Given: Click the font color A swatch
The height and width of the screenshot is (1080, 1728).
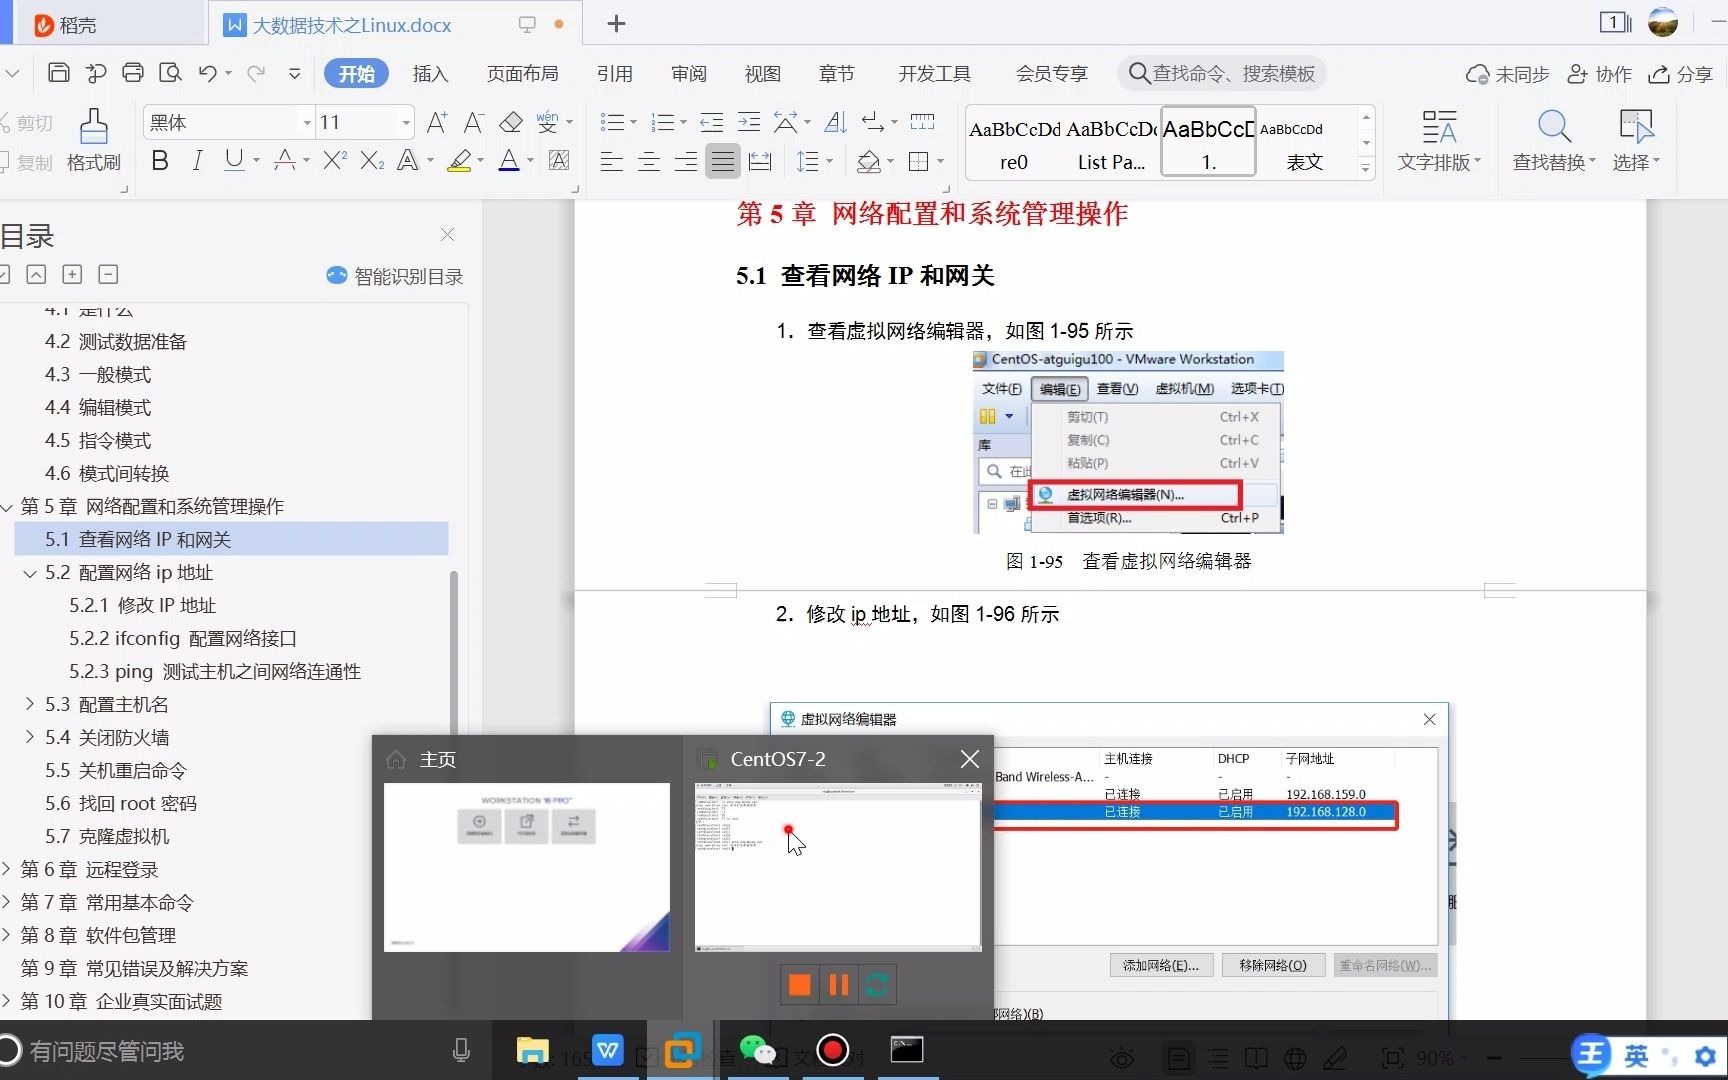Looking at the screenshot, I should pyautogui.click(x=509, y=160).
